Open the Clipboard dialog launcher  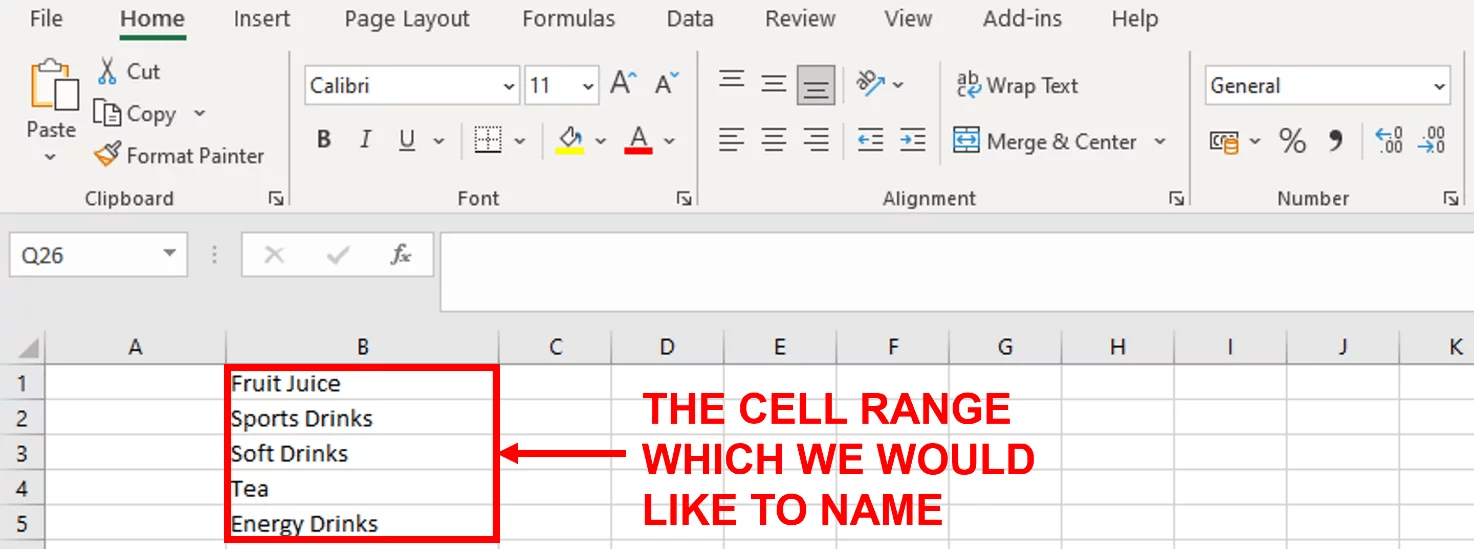(276, 199)
